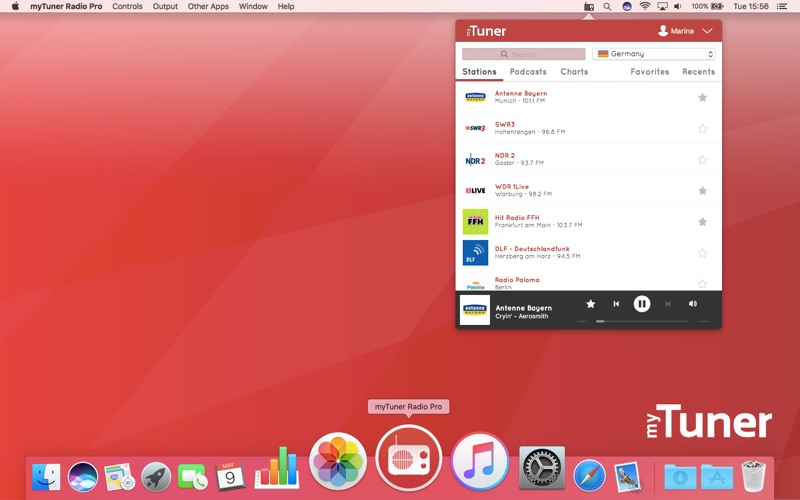Click 'Cryin' - Aerosmith' track title
Image resolution: width=800 pixels, height=500 pixels.
point(521,317)
